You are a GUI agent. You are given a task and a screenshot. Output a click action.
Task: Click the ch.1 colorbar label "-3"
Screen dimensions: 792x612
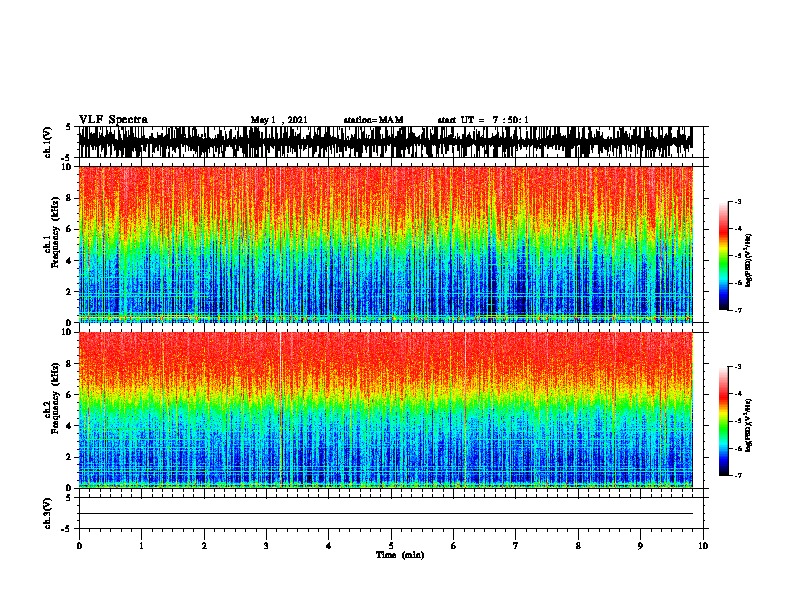738,201
